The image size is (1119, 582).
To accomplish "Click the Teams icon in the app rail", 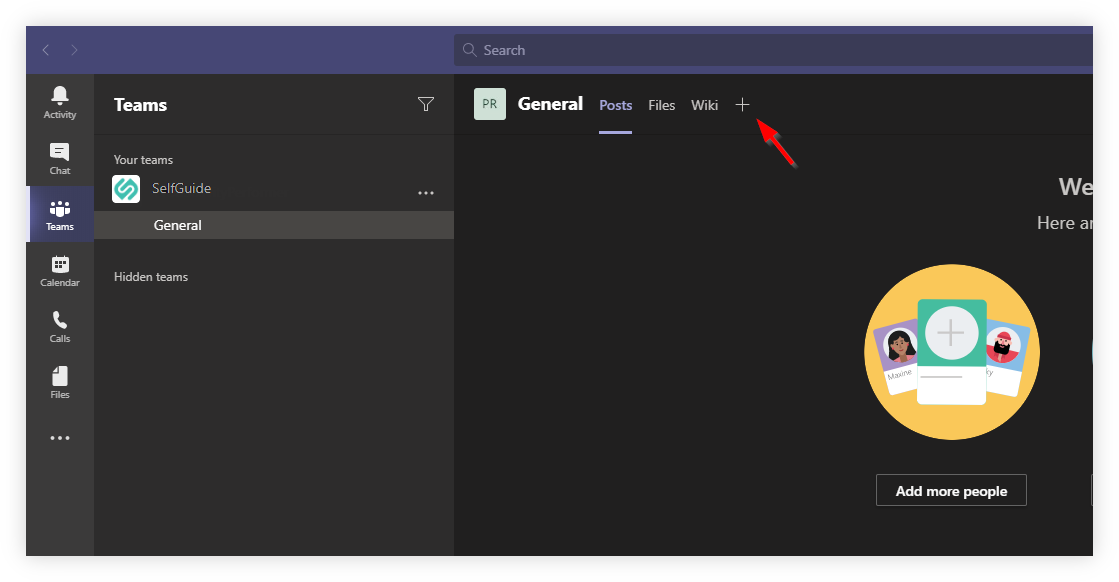I will 59,213.
